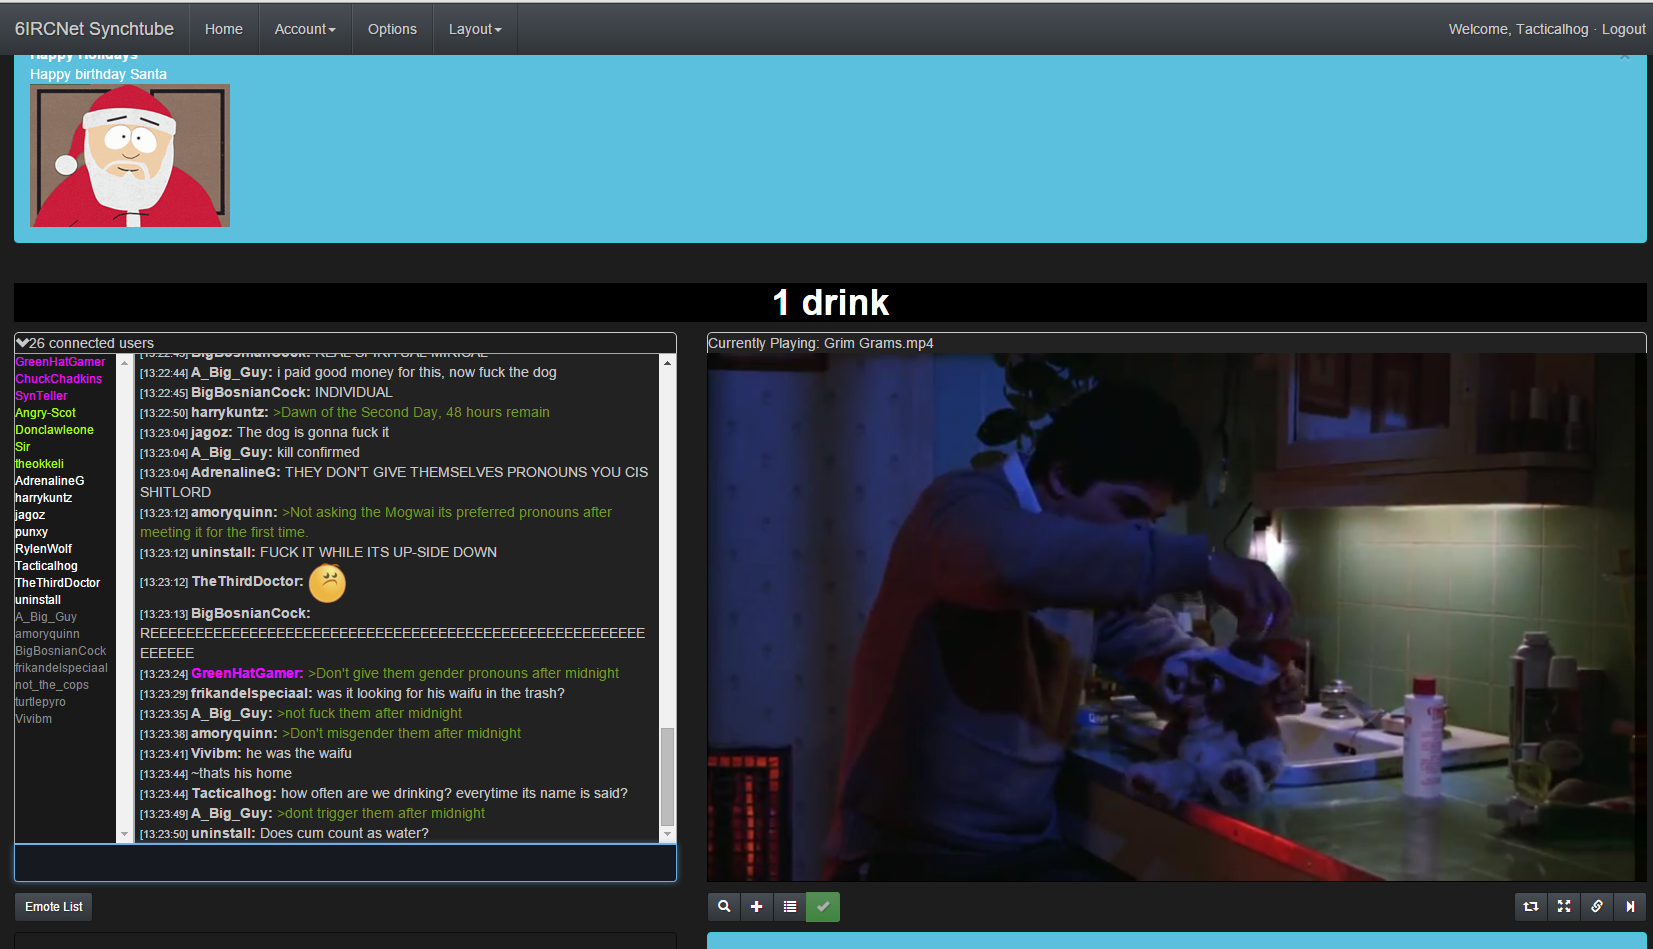Fullscreen the video with the expand icon
The image size is (1653, 949).
pyautogui.click(x=1564, y=907)
